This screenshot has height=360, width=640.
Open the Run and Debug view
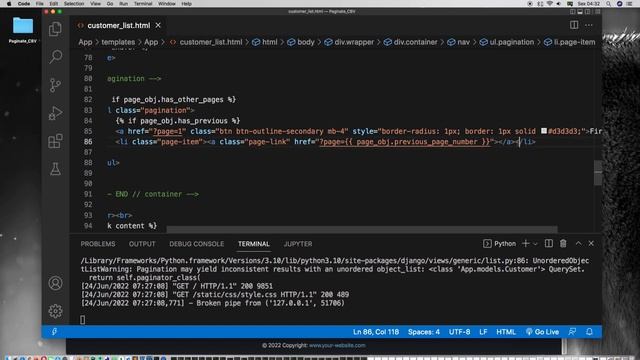(x=55, y=113)
